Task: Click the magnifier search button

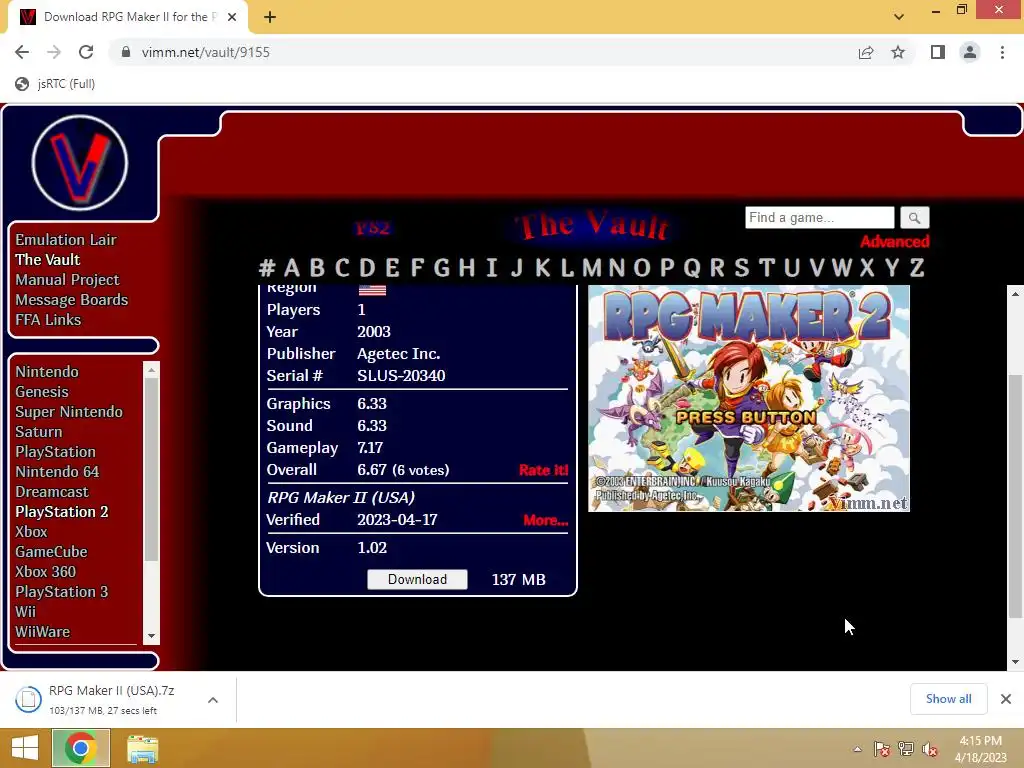Action: (x=914, y=217)
